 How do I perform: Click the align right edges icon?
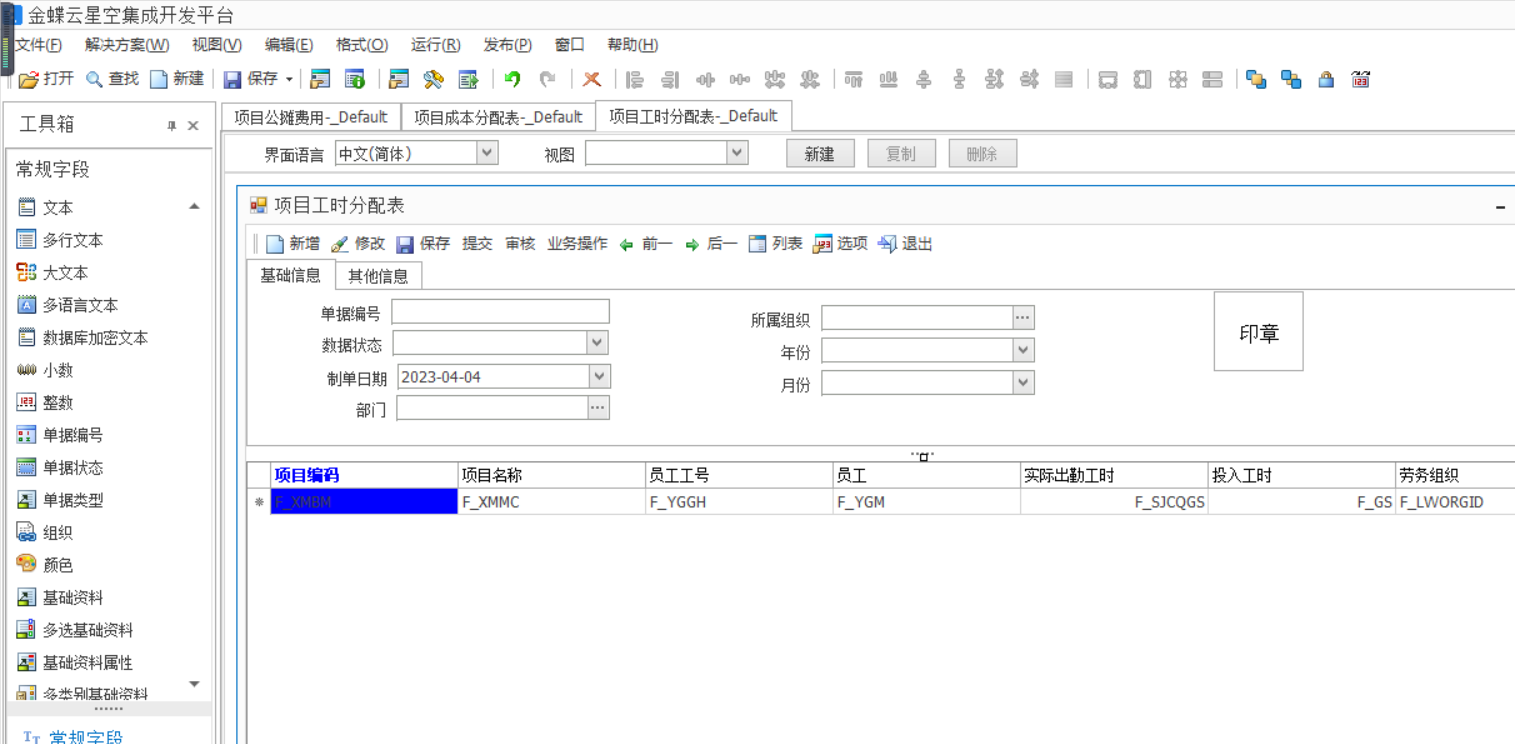coord(670,79)
